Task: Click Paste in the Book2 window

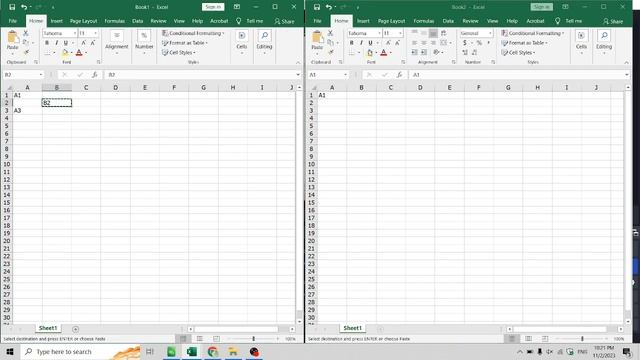Action: (x=317, y=42)
